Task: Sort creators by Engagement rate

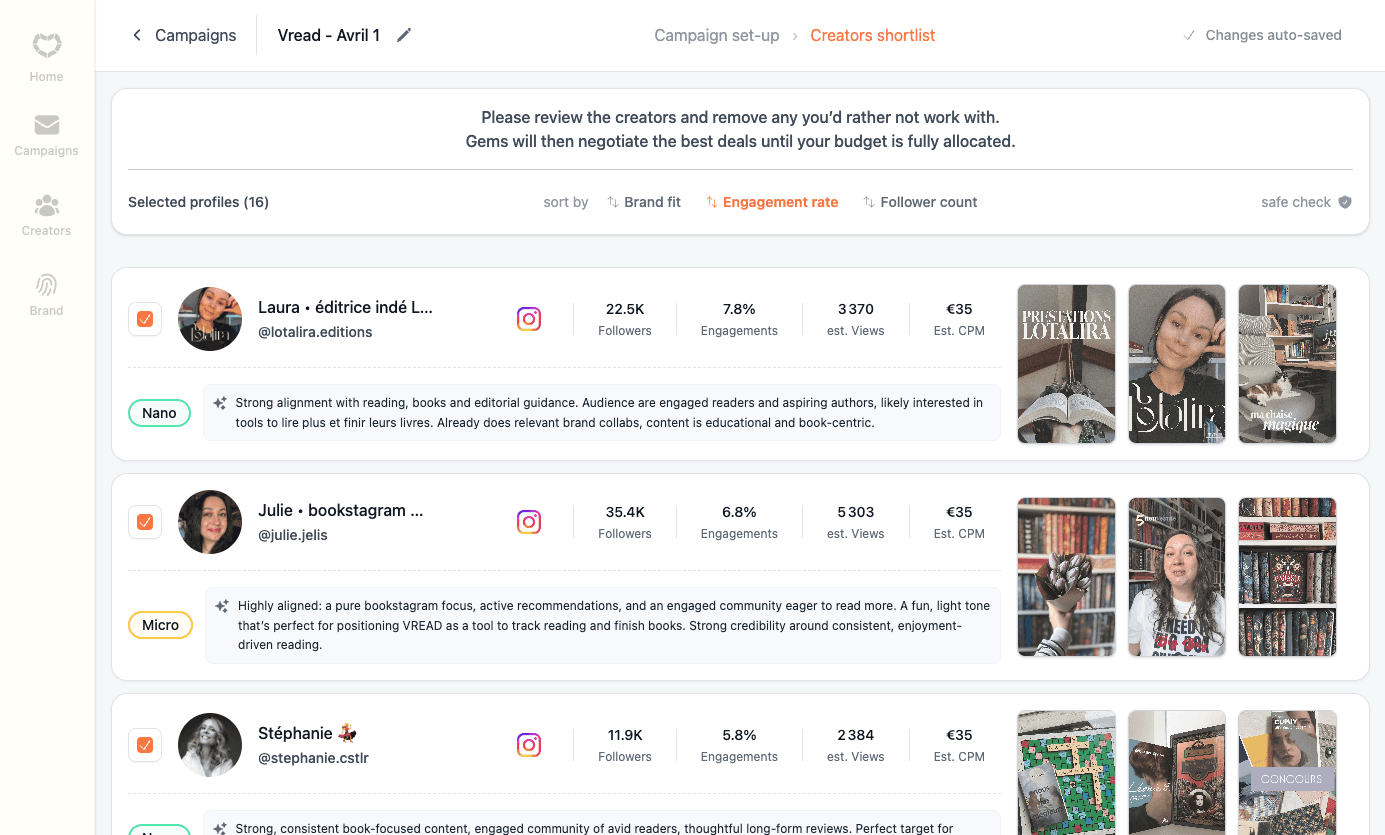Action: click(x=772, y=202)
